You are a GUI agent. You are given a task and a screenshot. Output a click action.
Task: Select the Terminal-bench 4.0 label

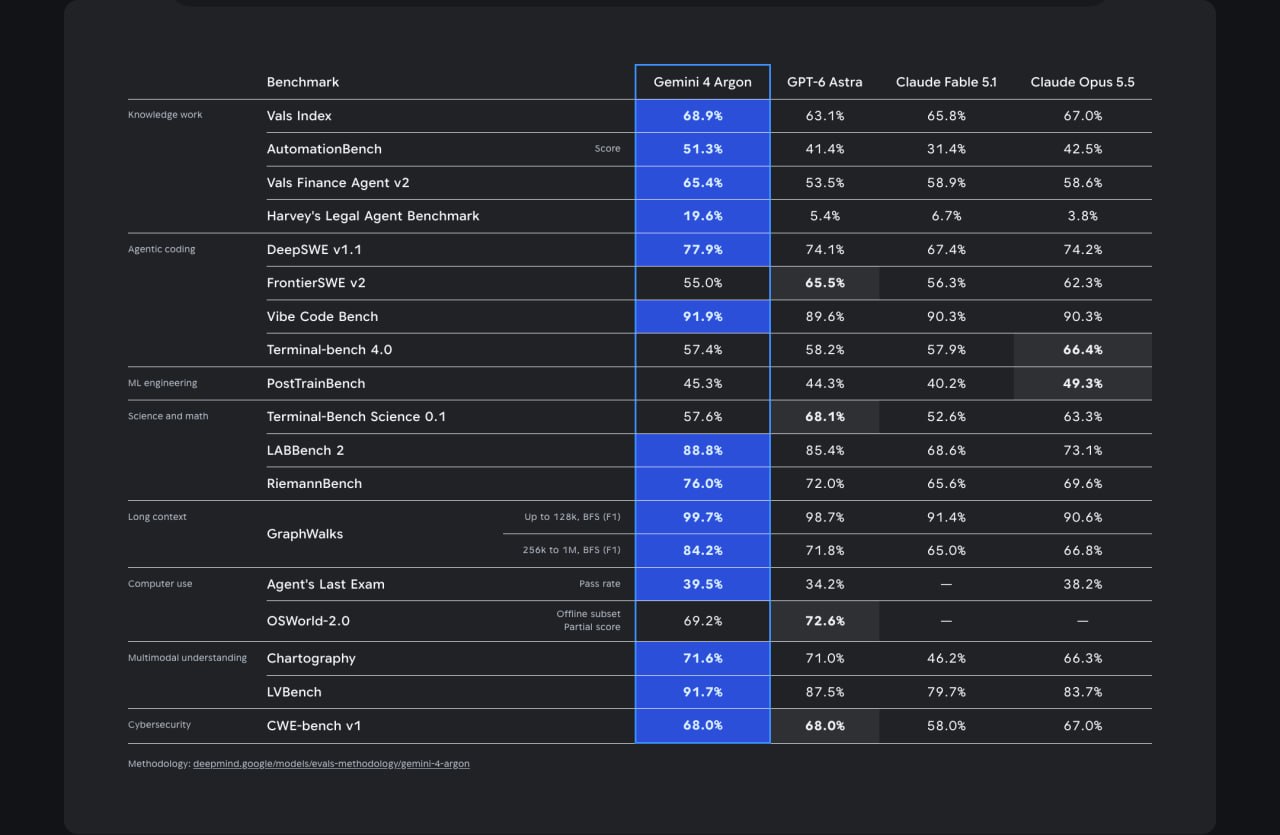click(x=329, y=350)
